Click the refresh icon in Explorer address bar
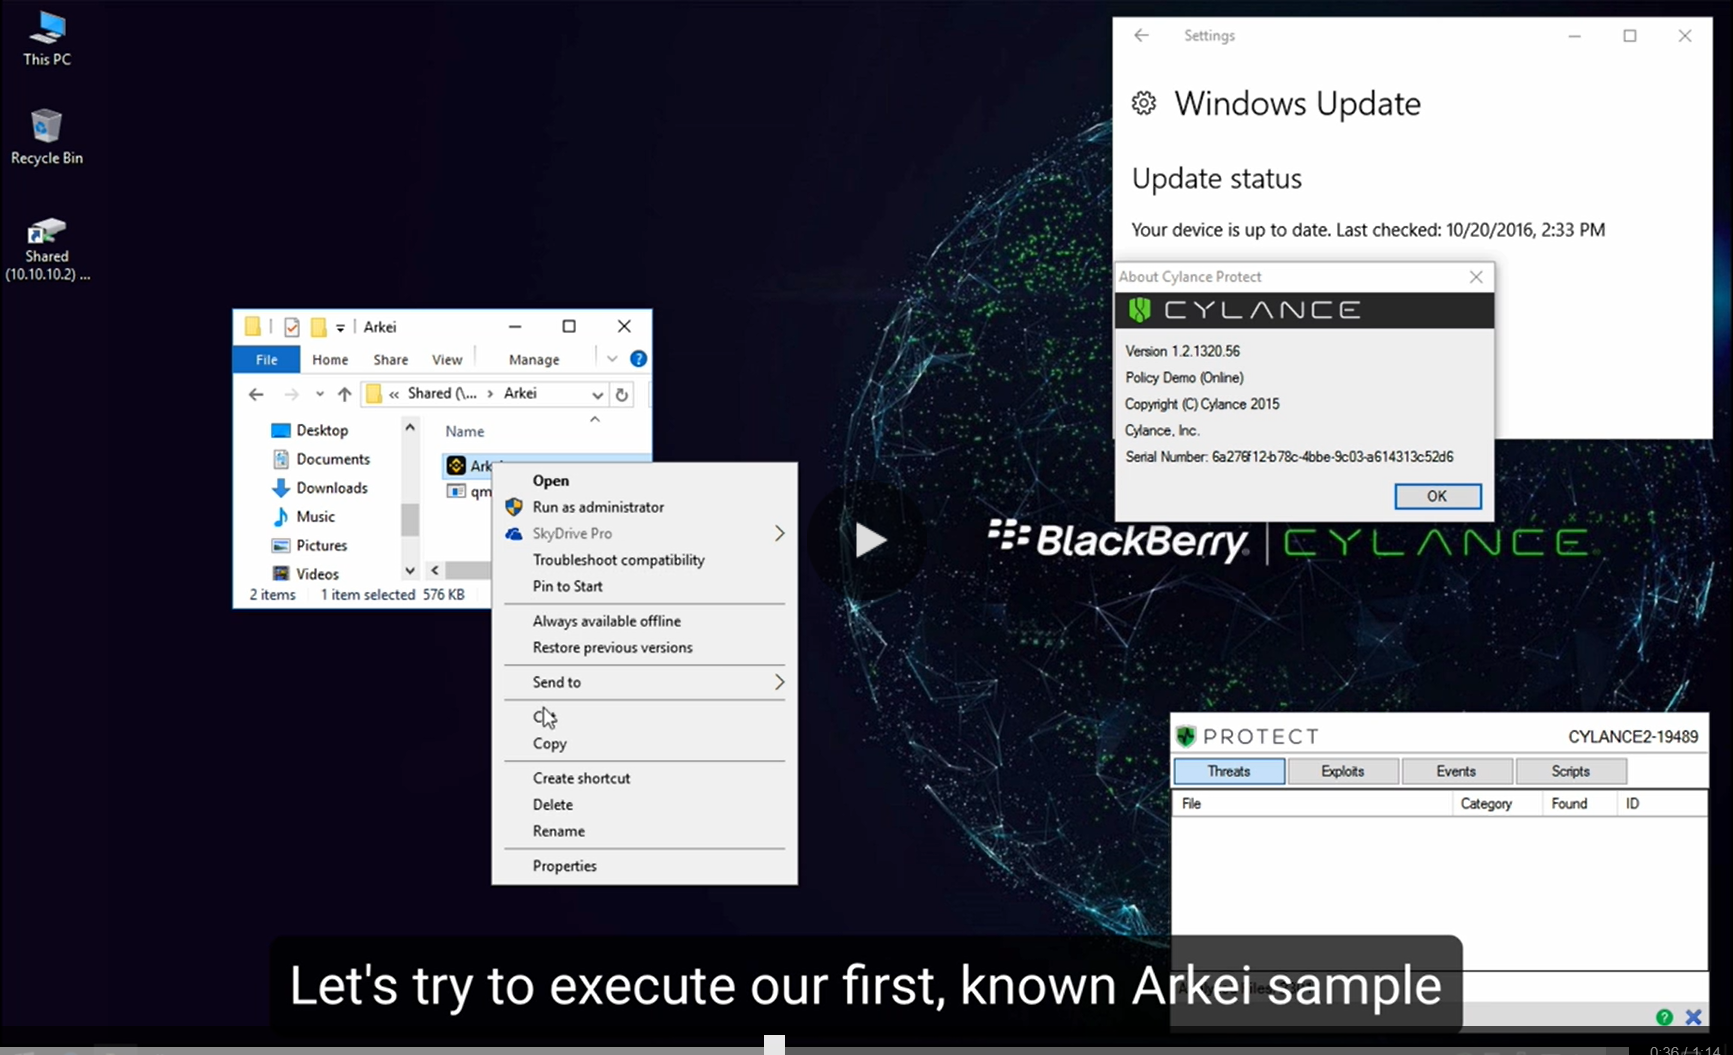This screenshot has width=1733, height=1055. pos(621,394)
